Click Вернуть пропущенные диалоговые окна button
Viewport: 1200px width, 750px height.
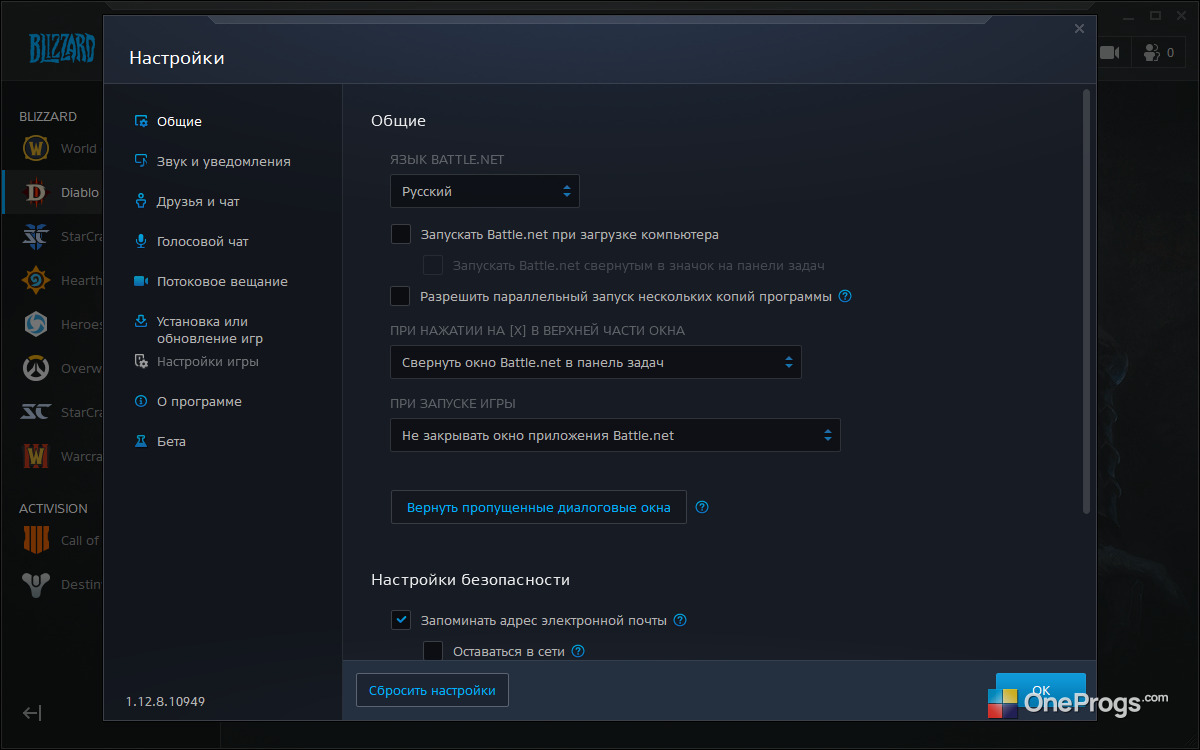pyautogui.click(x=538, y=507)
